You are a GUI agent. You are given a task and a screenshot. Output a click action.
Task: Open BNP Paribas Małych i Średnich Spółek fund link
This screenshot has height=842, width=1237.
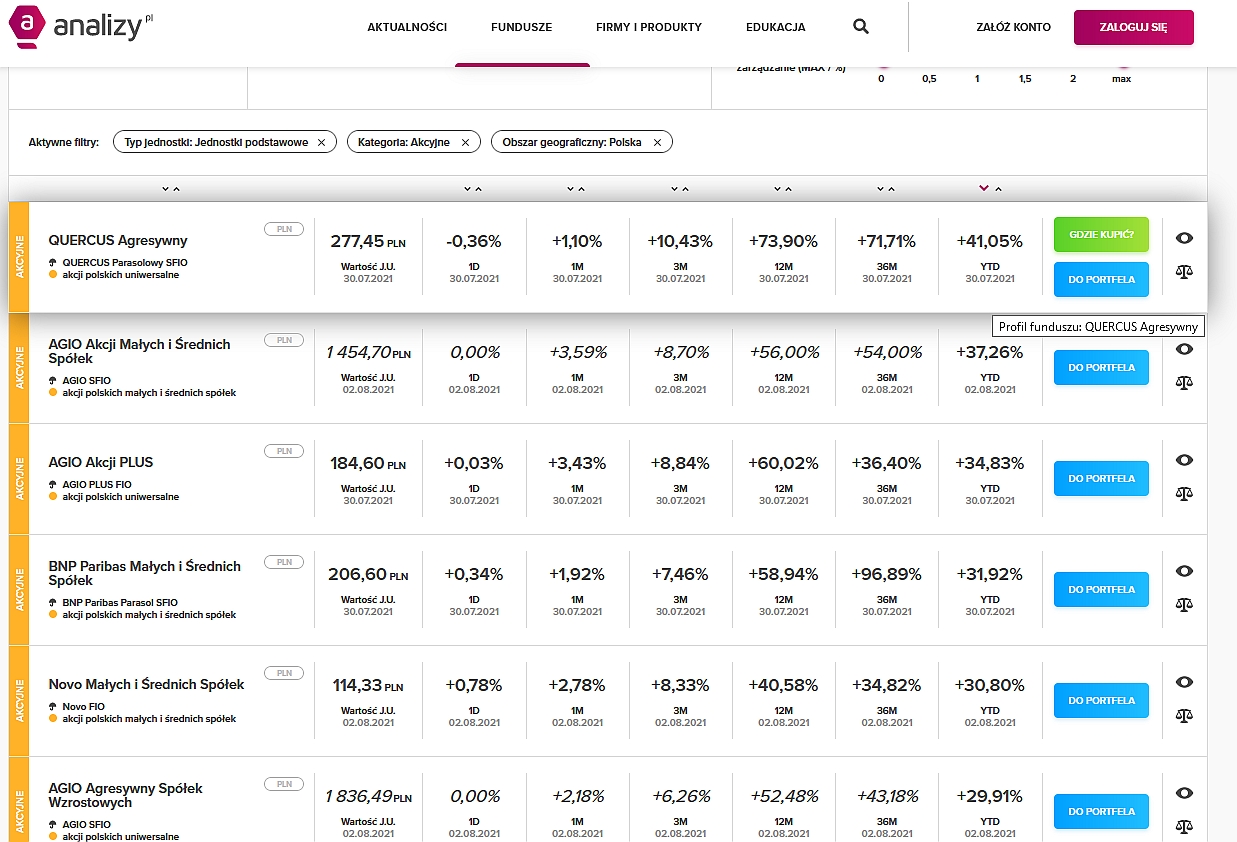pyautogui.click(x=145, y=573)
